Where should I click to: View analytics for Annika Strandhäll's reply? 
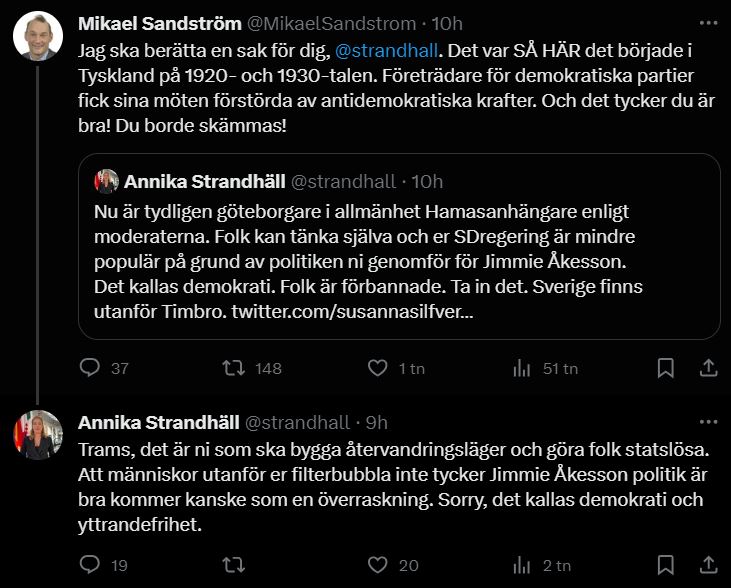[521, 565]
